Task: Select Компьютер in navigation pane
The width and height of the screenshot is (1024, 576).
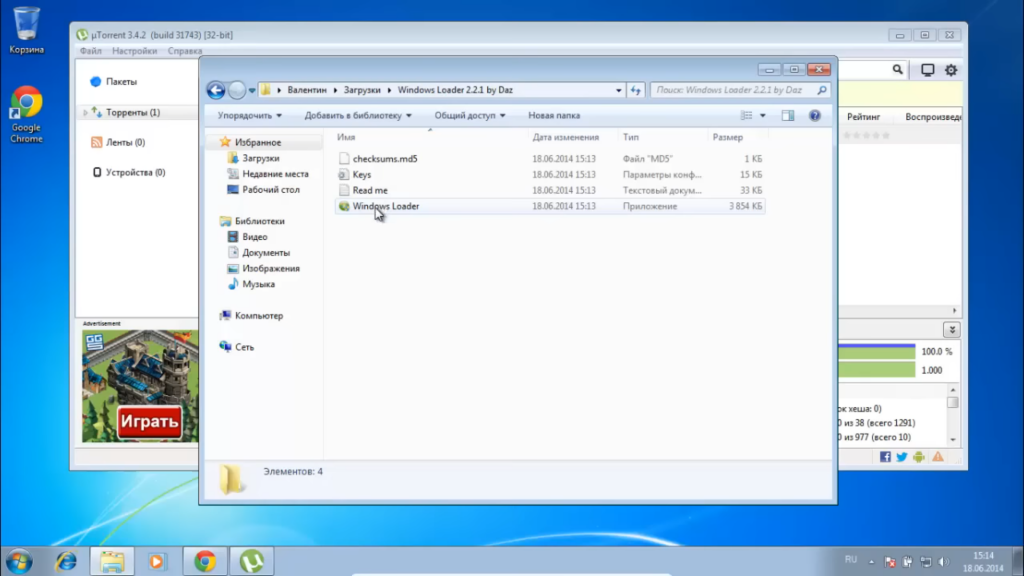Action: (259, 315)
